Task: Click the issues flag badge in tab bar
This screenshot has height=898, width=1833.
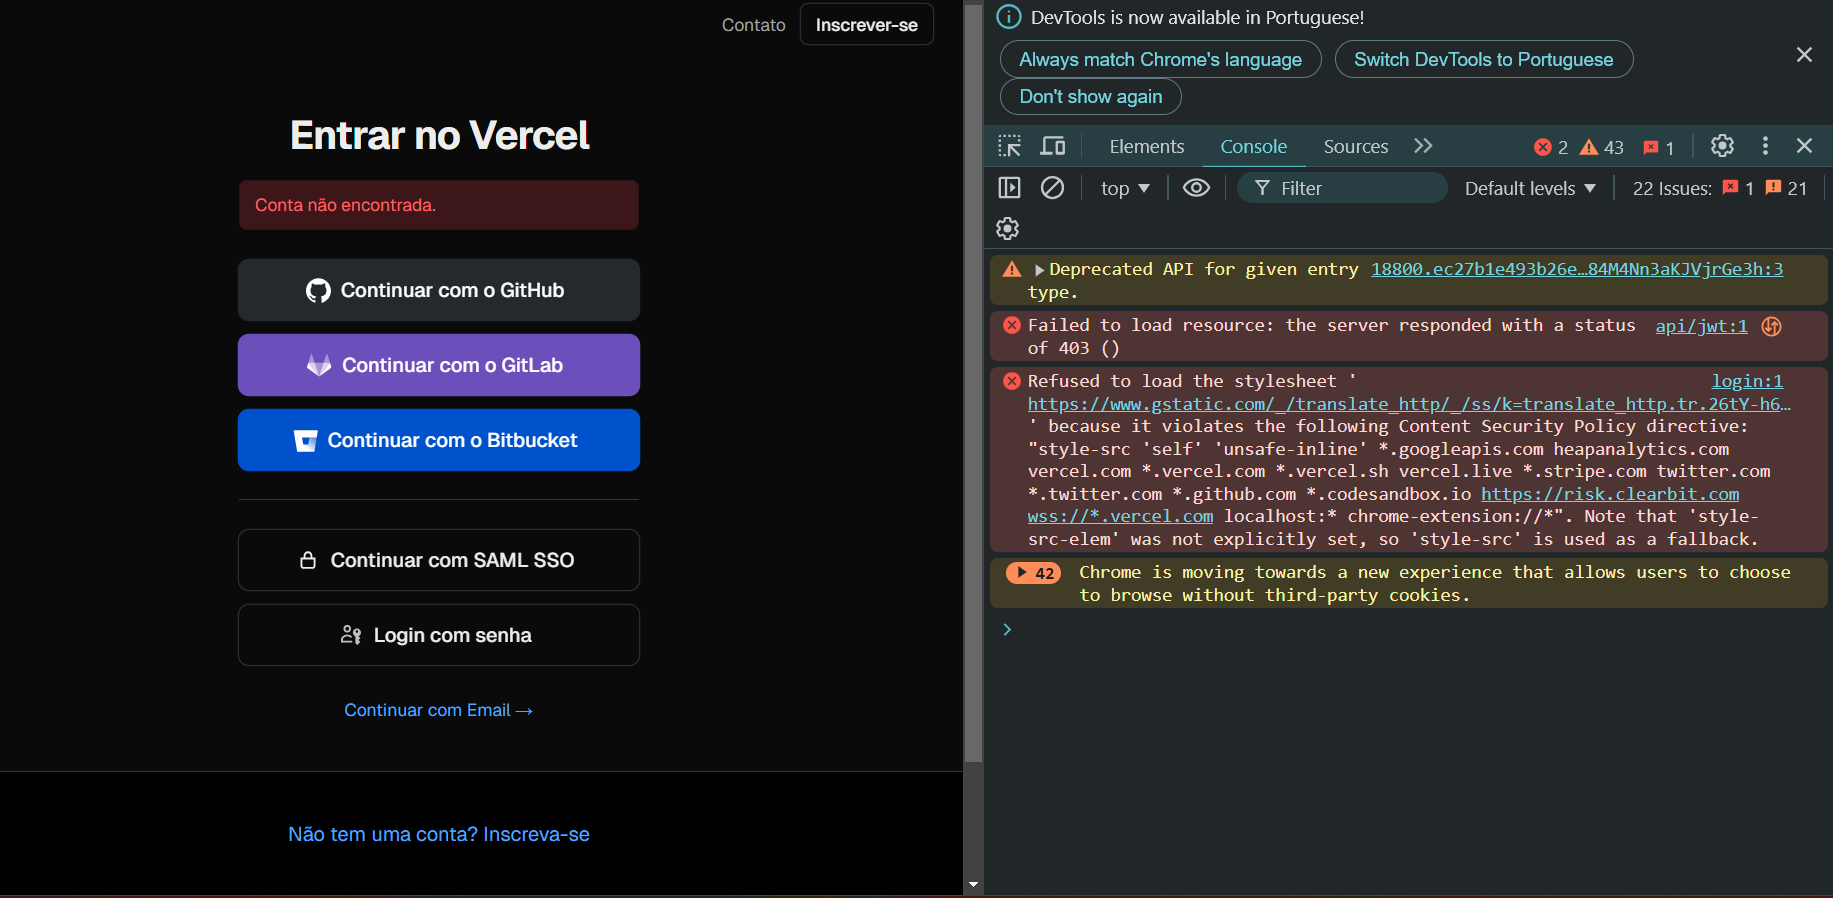Action: 1658,147
